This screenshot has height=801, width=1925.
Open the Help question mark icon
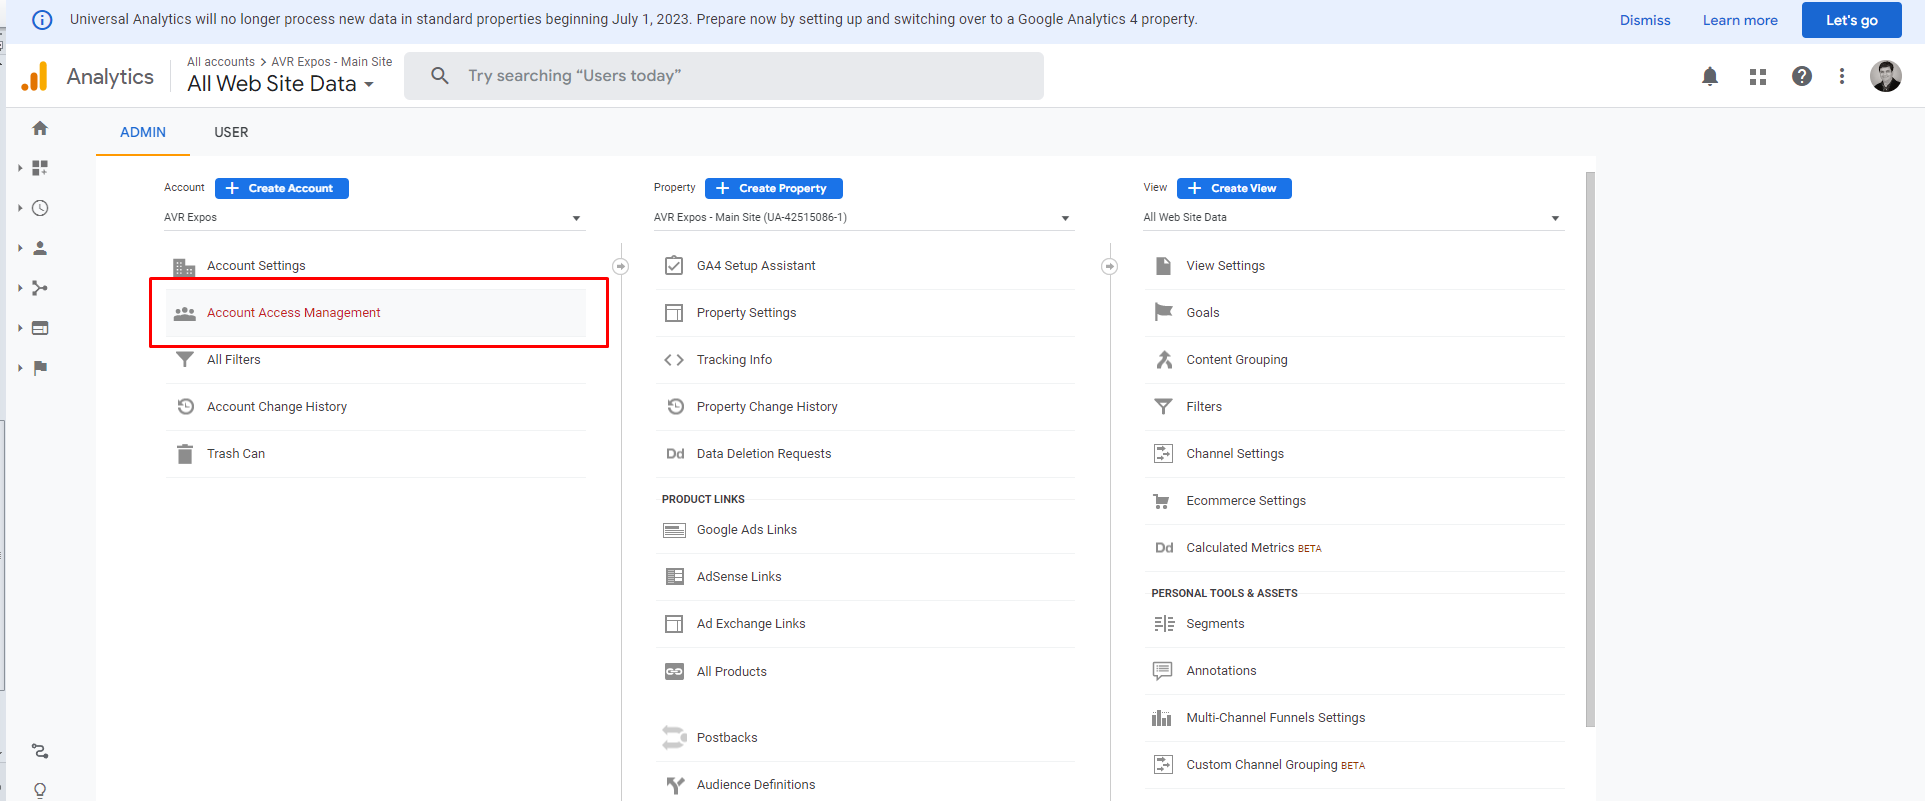click(x=1802, y=76)
